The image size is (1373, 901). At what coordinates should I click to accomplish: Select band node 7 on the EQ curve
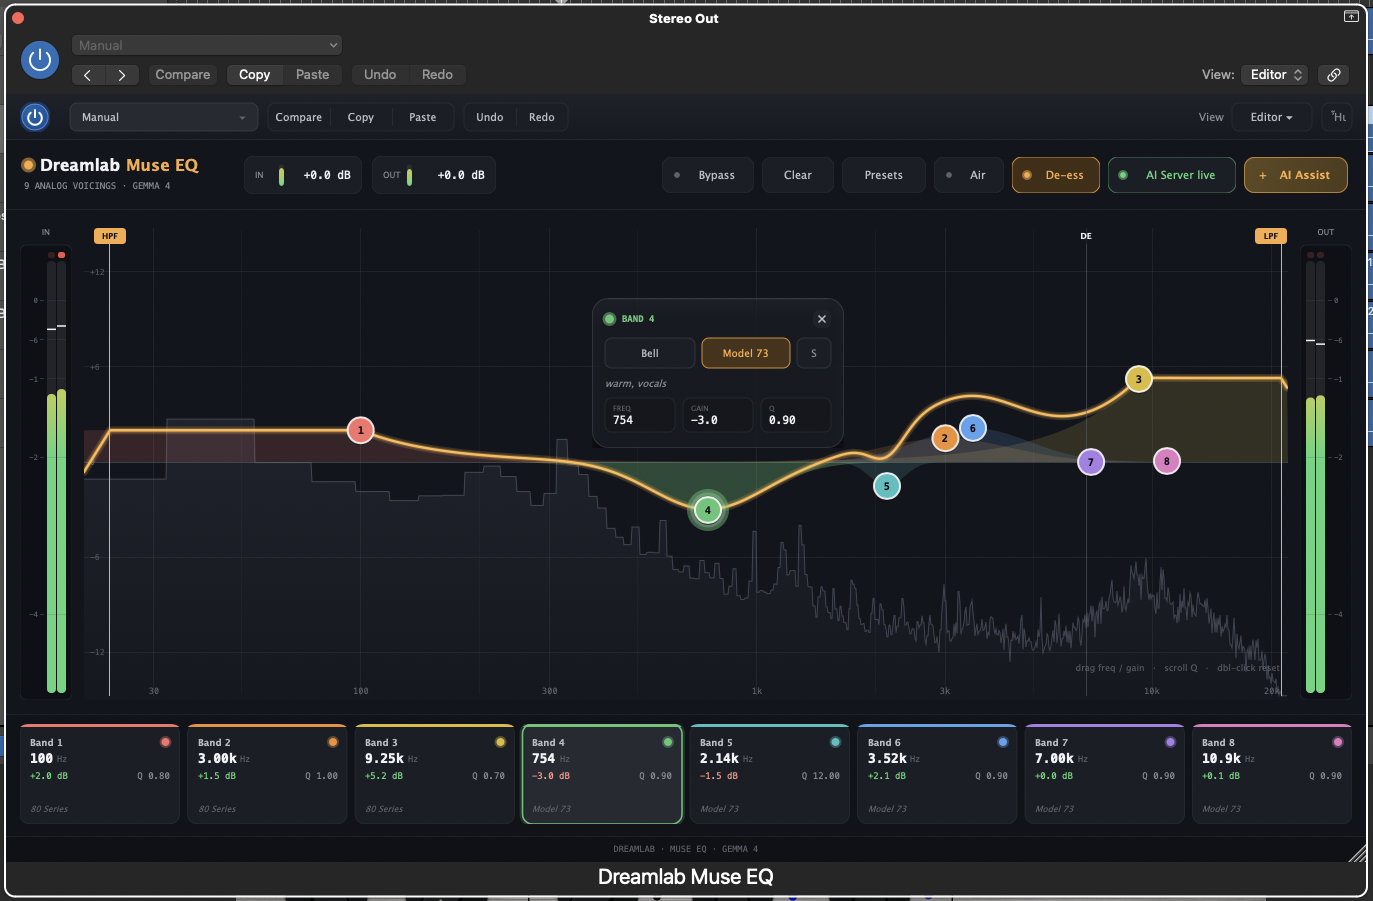click(x=1091, y=461)
